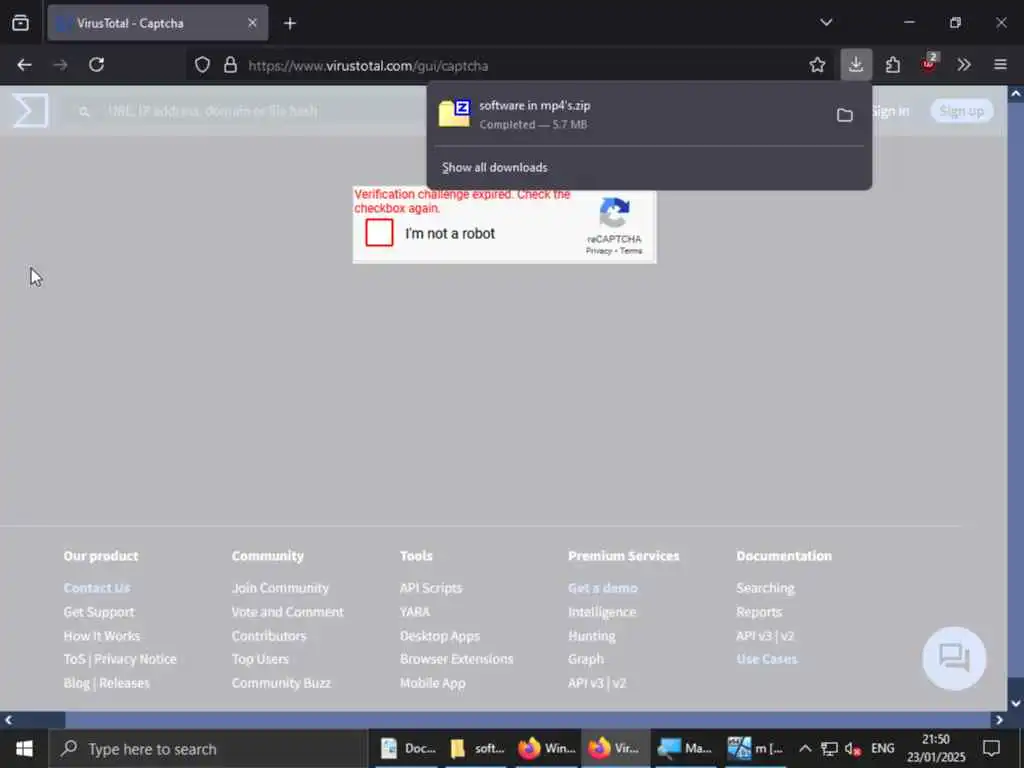Click the VirusTotal sigma logo
This screenshot has height=768, width=1024.
[31, 110]
